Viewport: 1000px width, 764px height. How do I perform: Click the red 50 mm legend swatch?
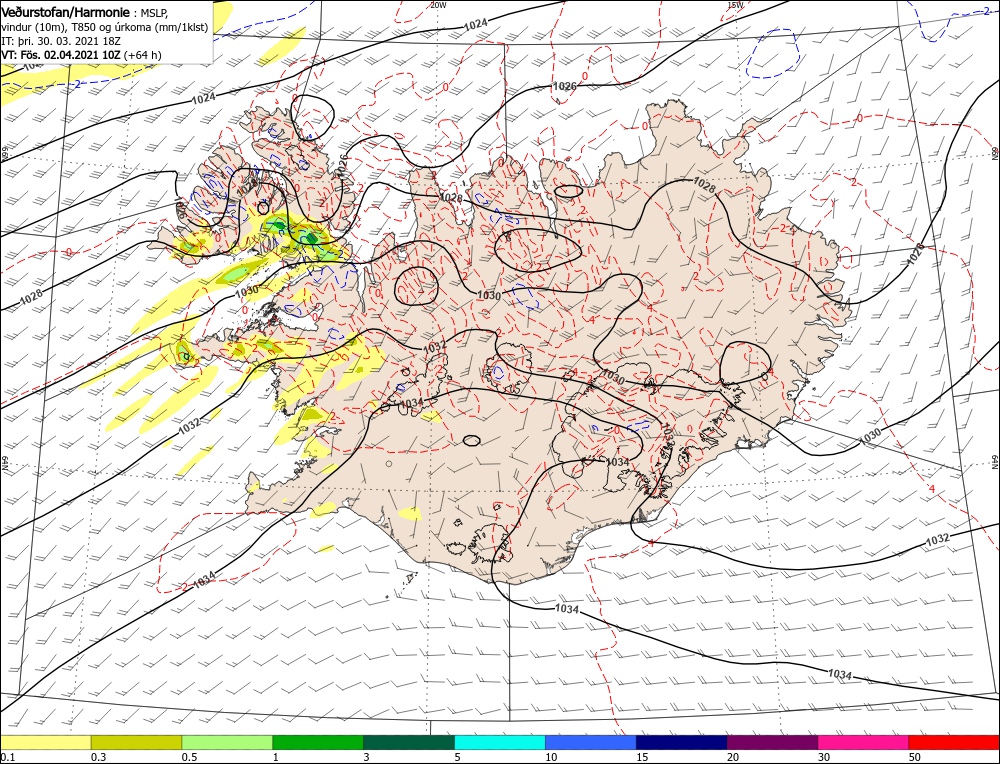[954, 742]
